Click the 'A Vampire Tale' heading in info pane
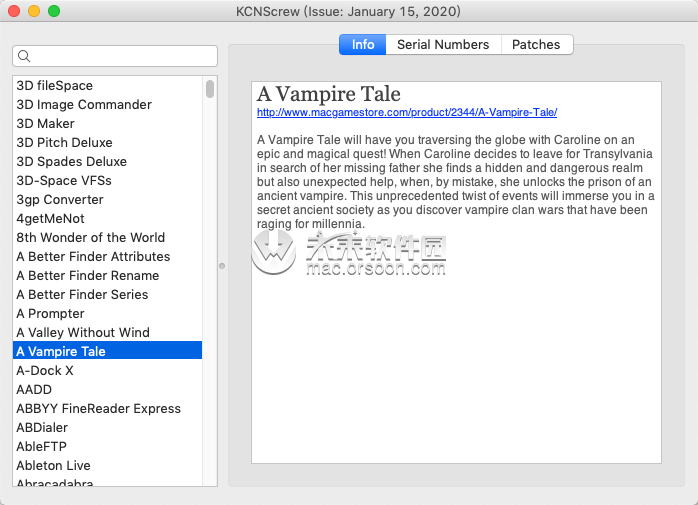 329,94
